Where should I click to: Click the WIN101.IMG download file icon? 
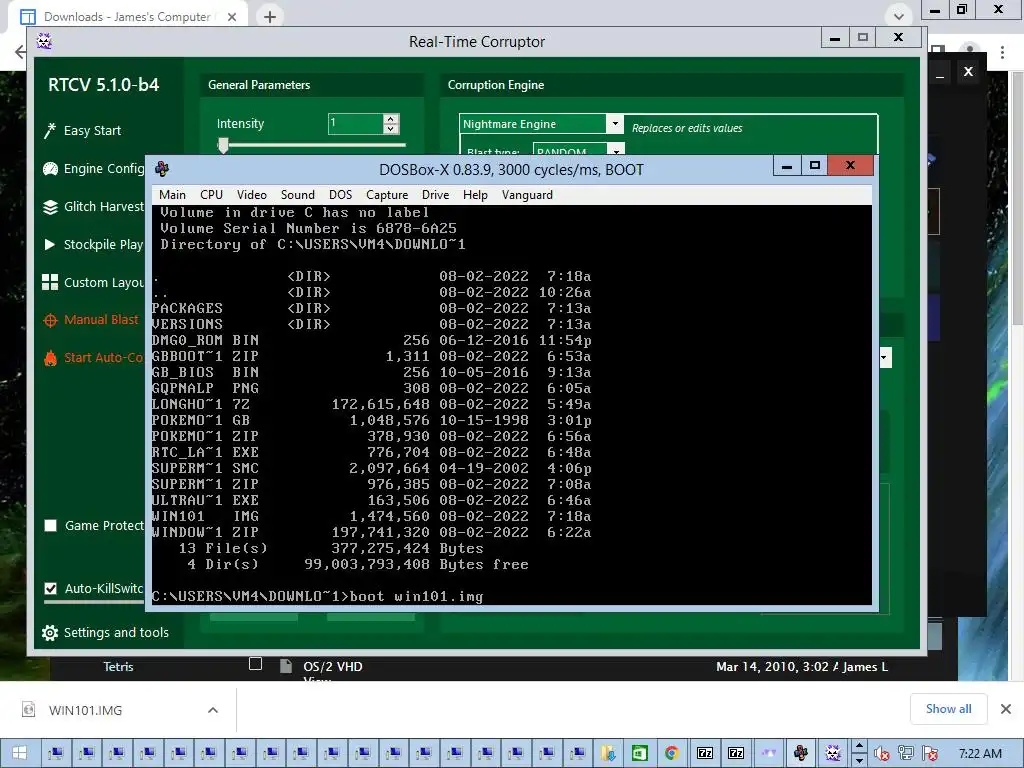pos(28,709)
